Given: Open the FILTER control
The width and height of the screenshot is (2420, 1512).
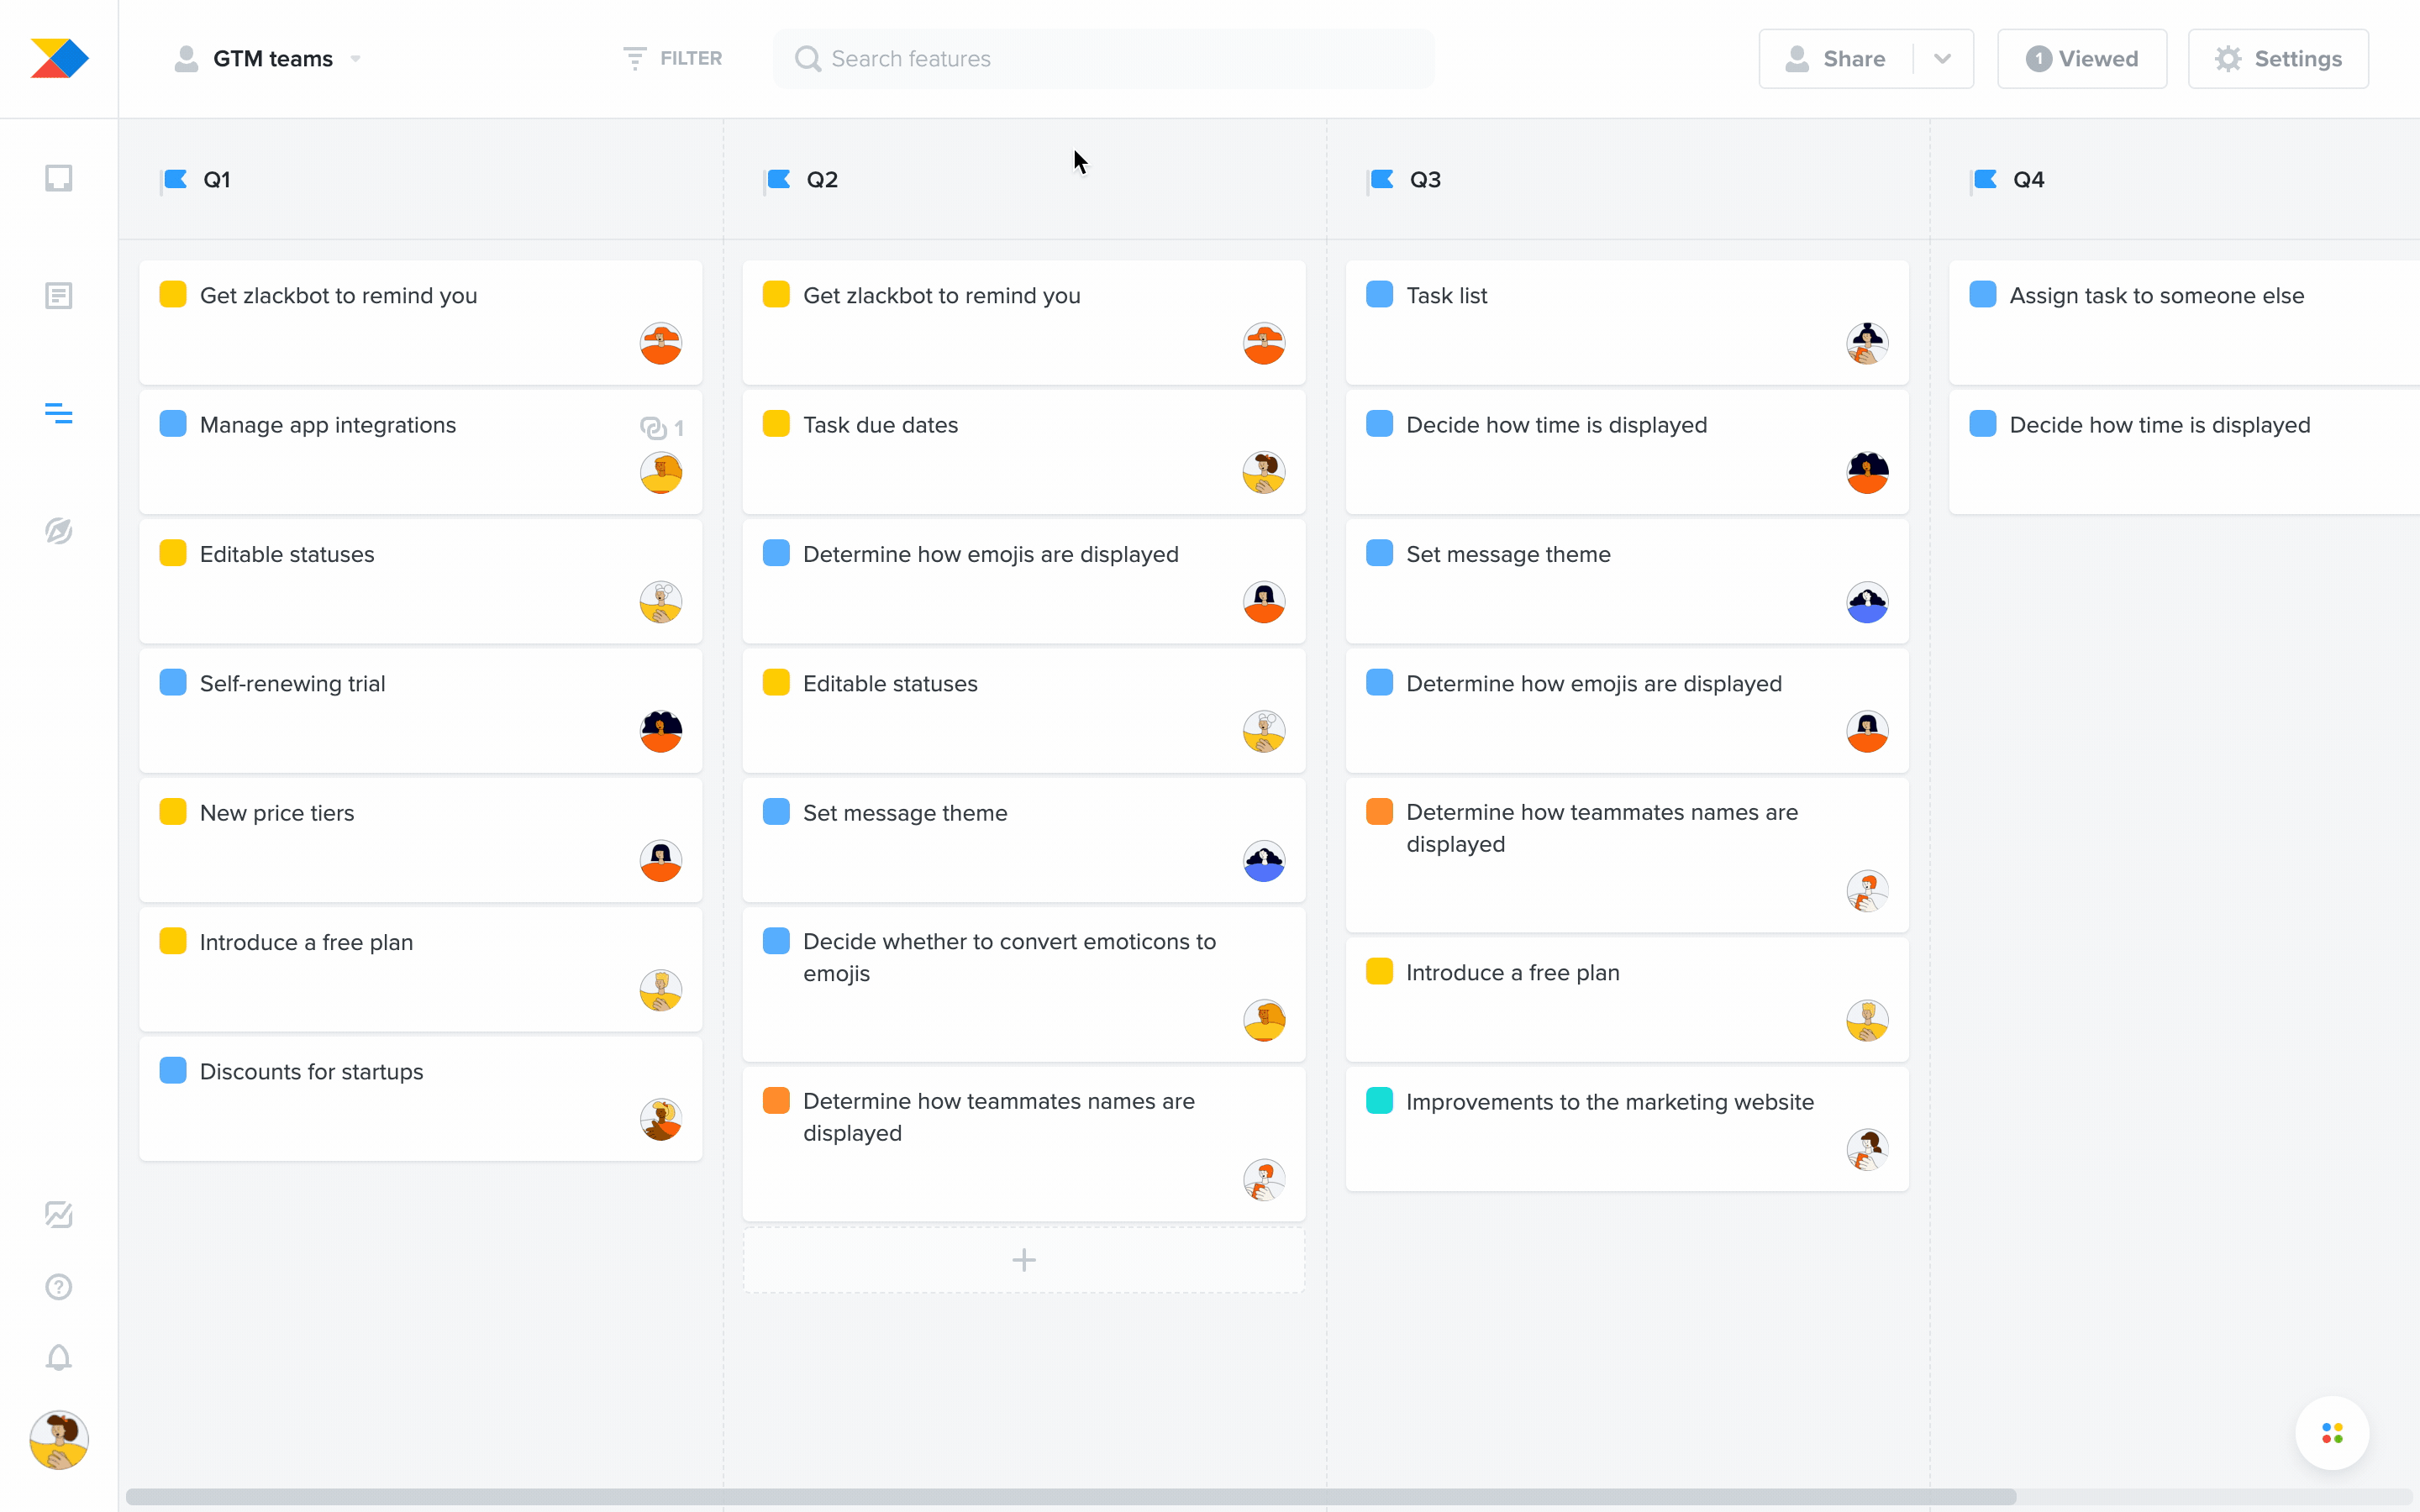Looking at the screenshot, I should click(x=672, y=58).
